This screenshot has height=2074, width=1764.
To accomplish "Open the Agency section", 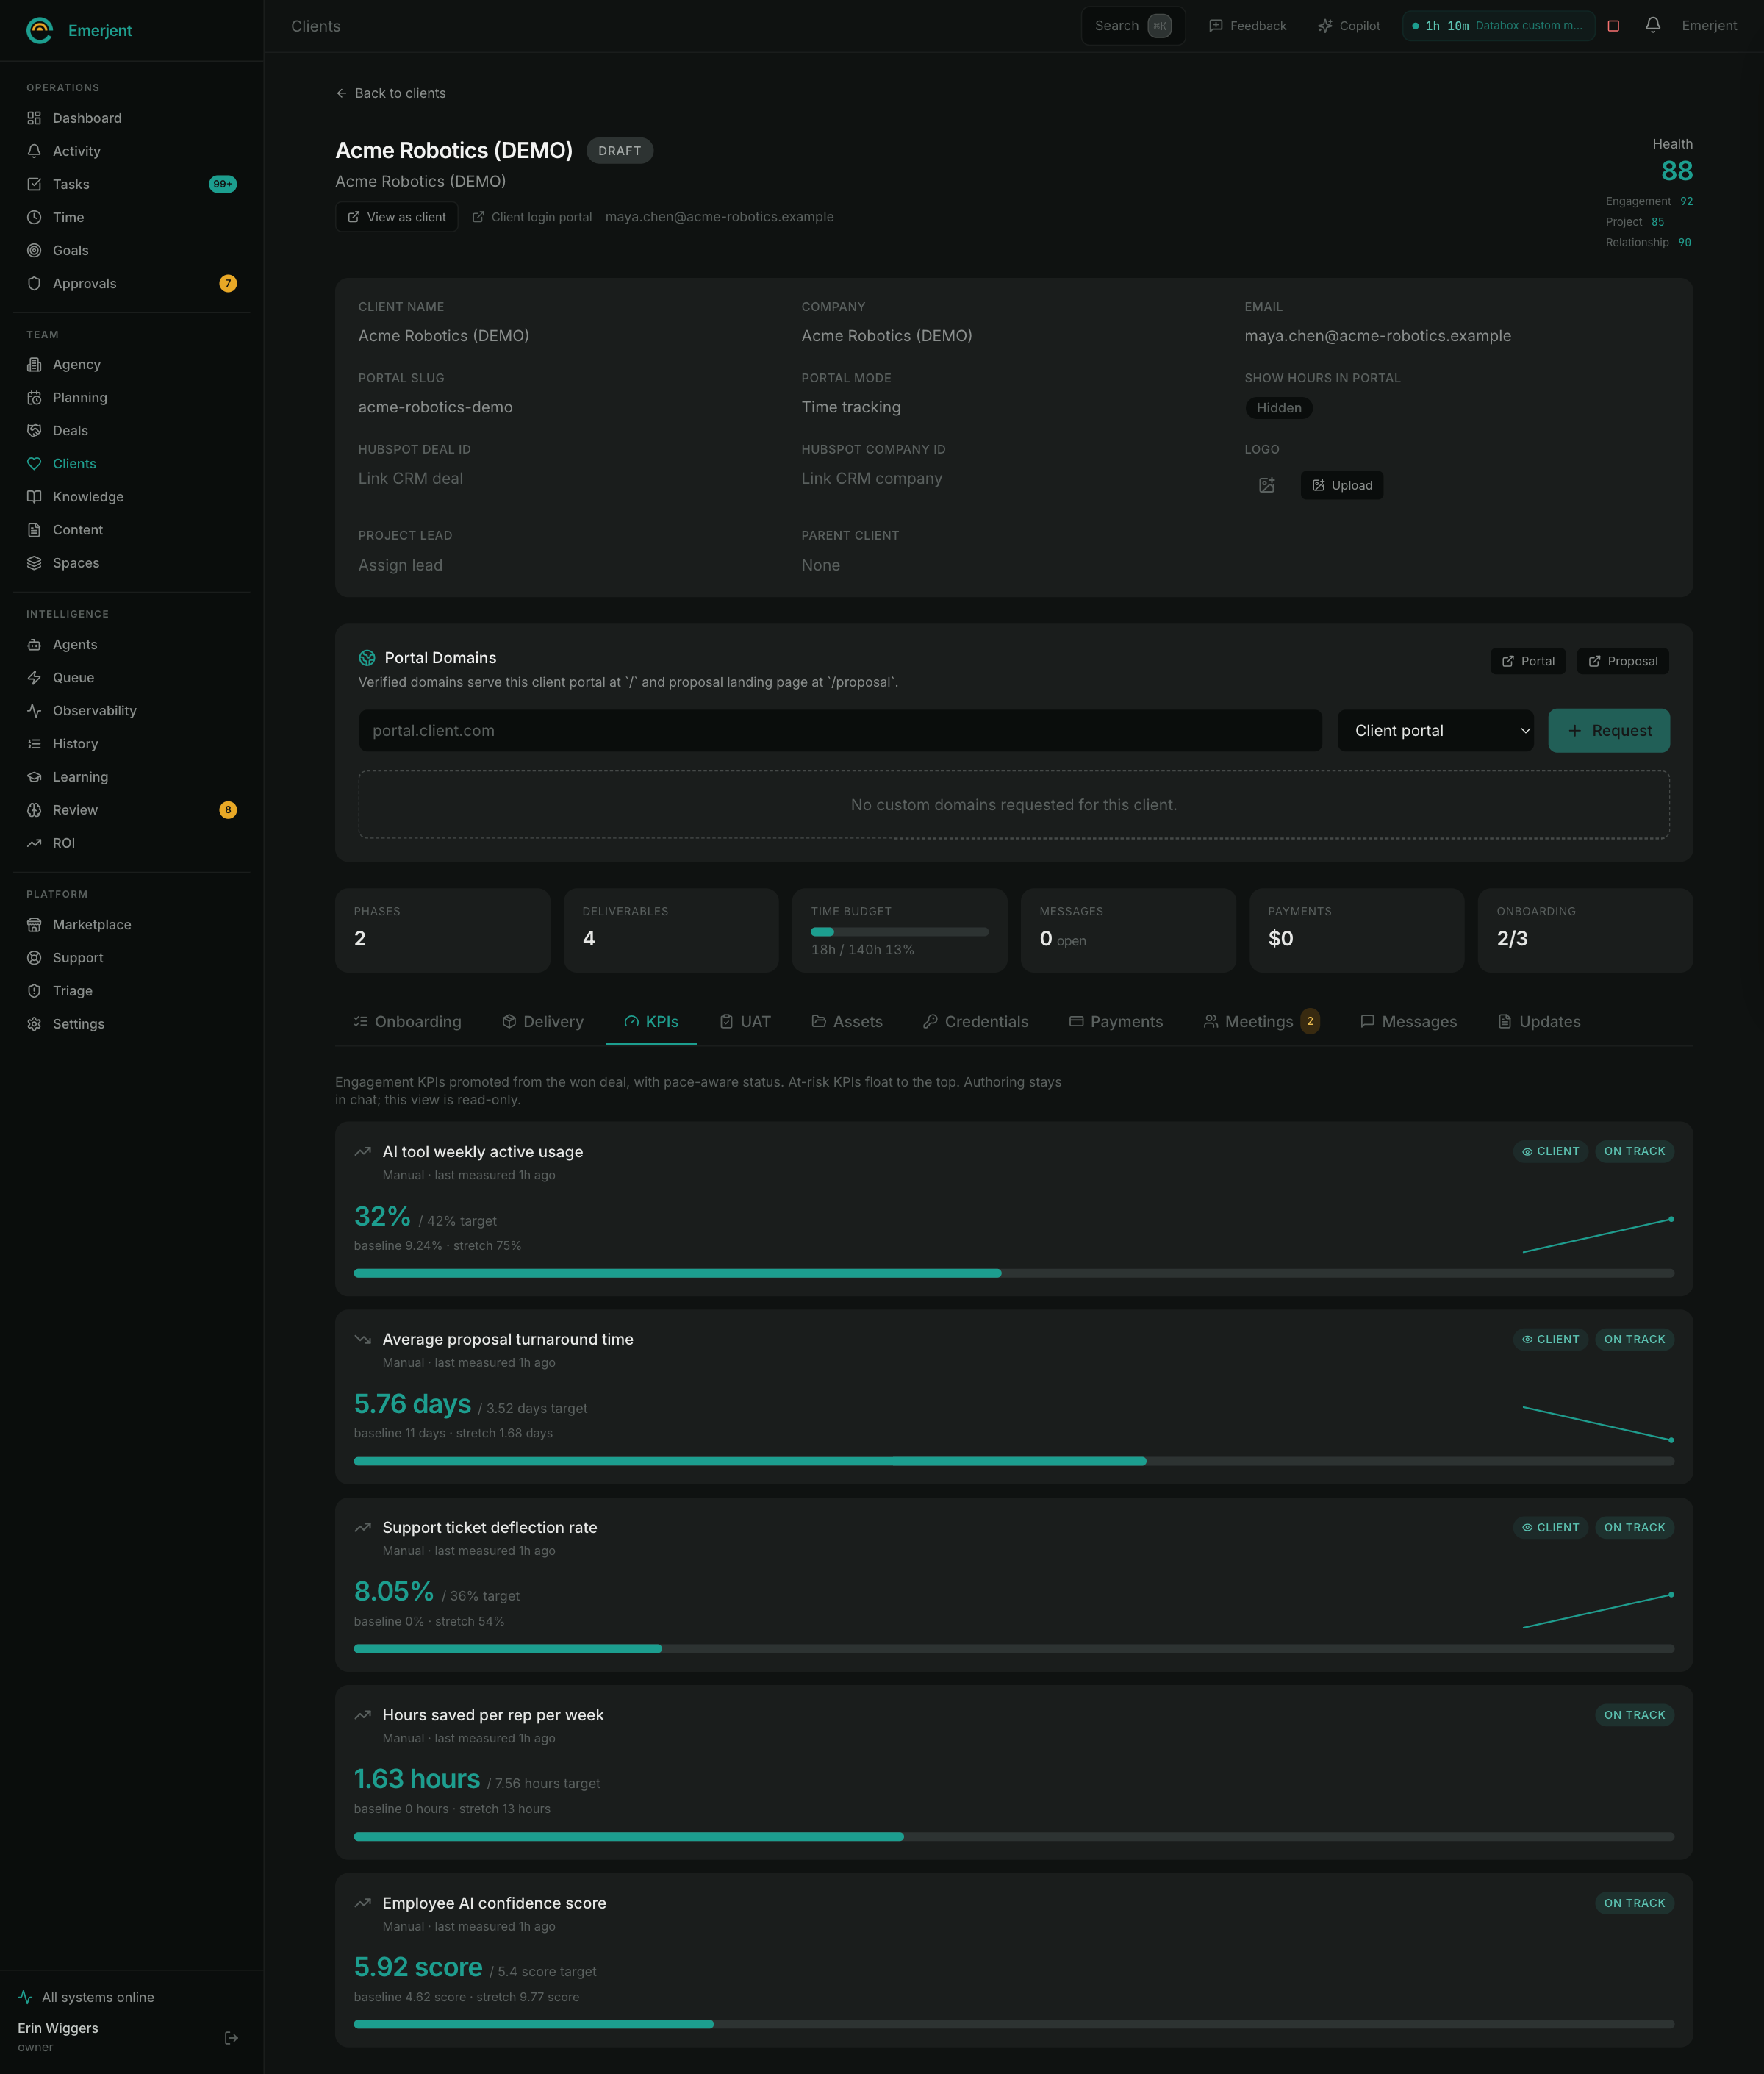I will 131,364.
